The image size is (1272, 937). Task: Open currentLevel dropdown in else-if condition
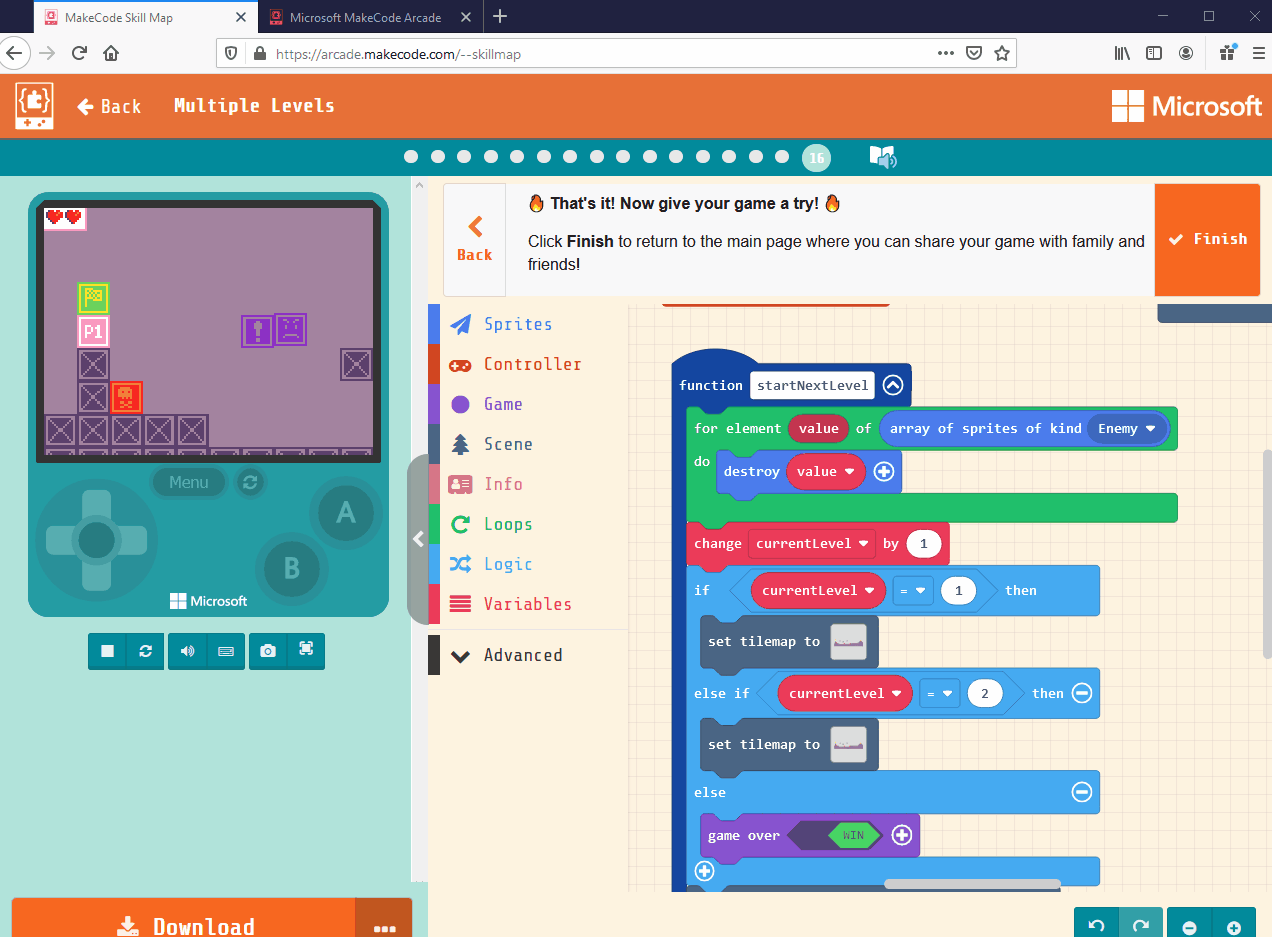click(846, 693)
